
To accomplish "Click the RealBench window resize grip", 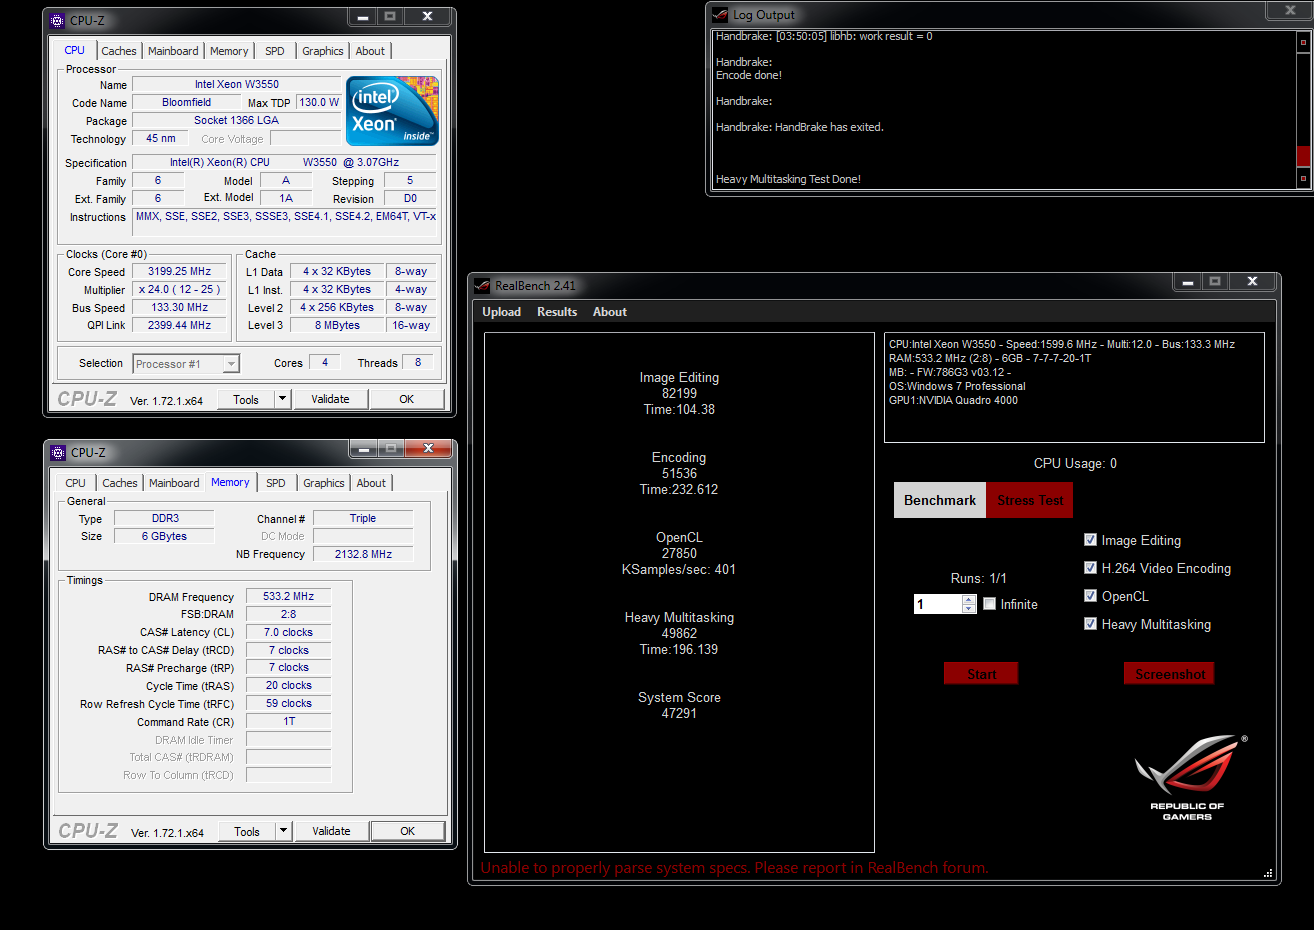I will (x=1268, y=873).
